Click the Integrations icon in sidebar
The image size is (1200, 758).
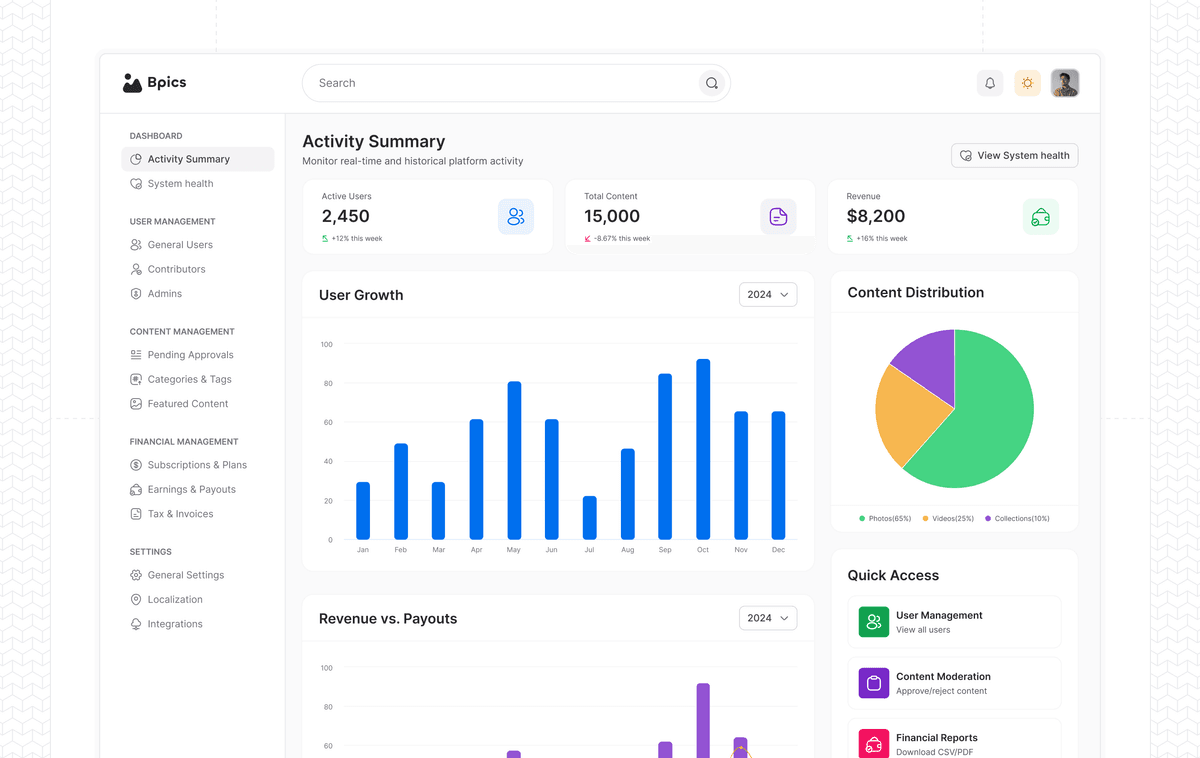point(136,624)
